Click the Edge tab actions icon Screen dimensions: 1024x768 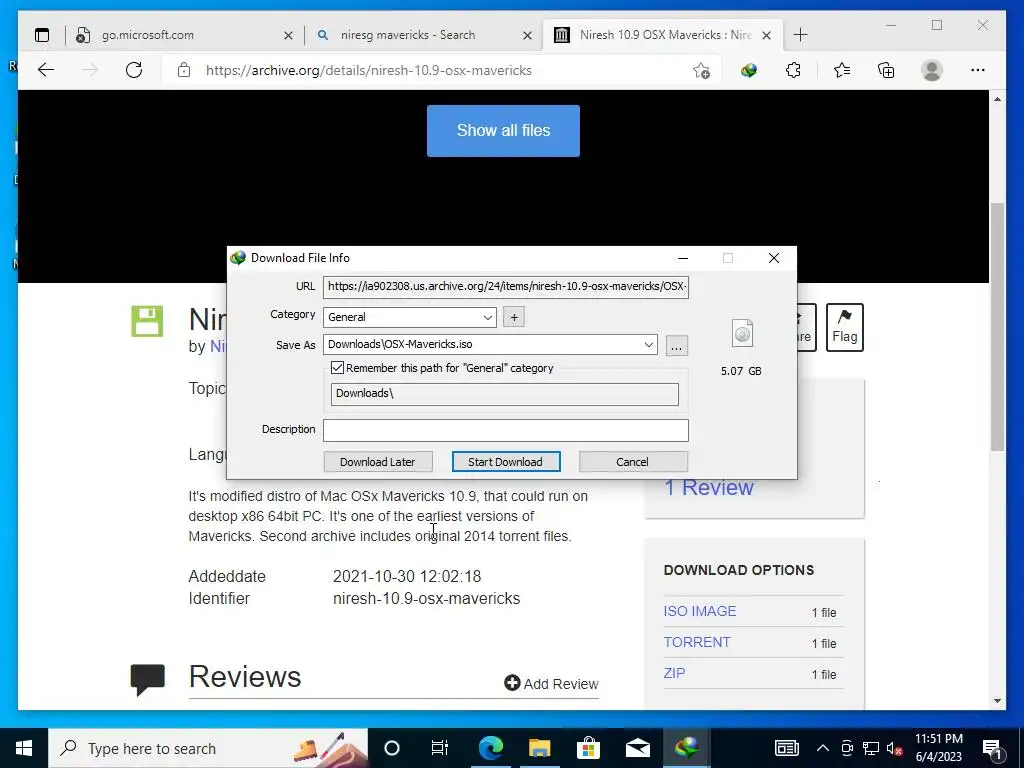pos(42,35)
